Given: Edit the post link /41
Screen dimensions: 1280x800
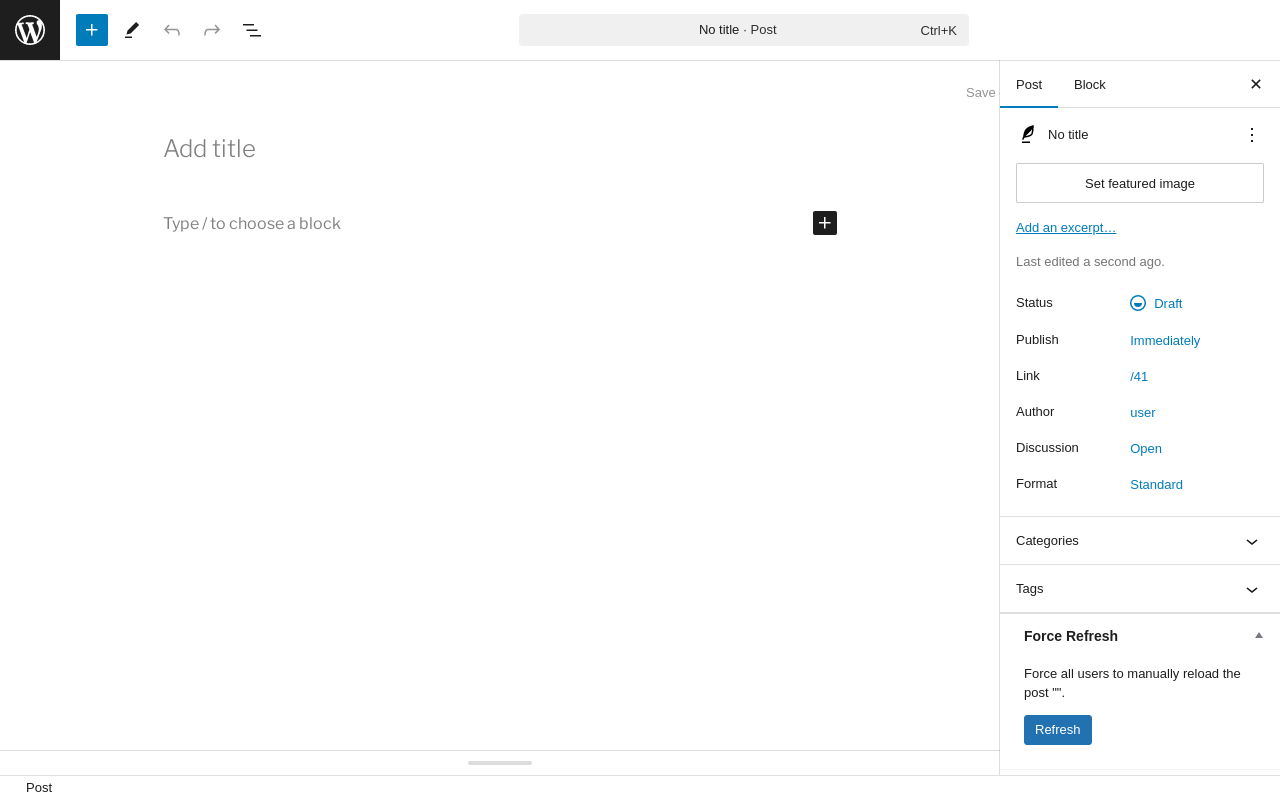Looking at the screenshot, I should [1139, 376].
